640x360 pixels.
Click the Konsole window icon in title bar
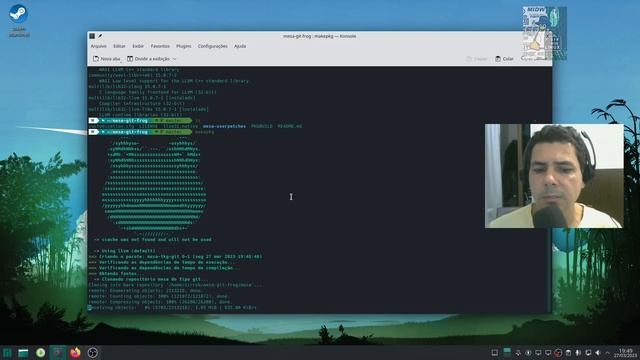click(92, 36)
